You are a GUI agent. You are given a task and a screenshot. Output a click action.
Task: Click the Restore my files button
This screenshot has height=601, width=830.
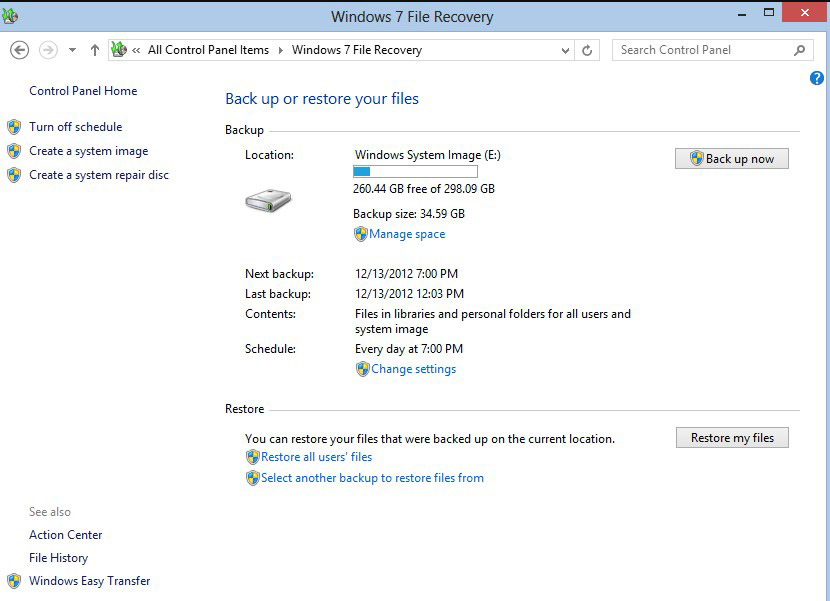pos(731,437)
